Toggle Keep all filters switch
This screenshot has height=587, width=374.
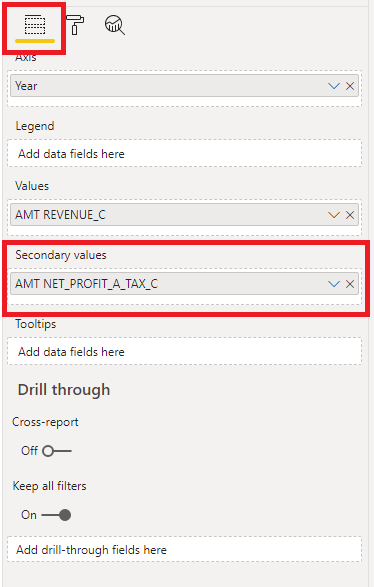56,515
